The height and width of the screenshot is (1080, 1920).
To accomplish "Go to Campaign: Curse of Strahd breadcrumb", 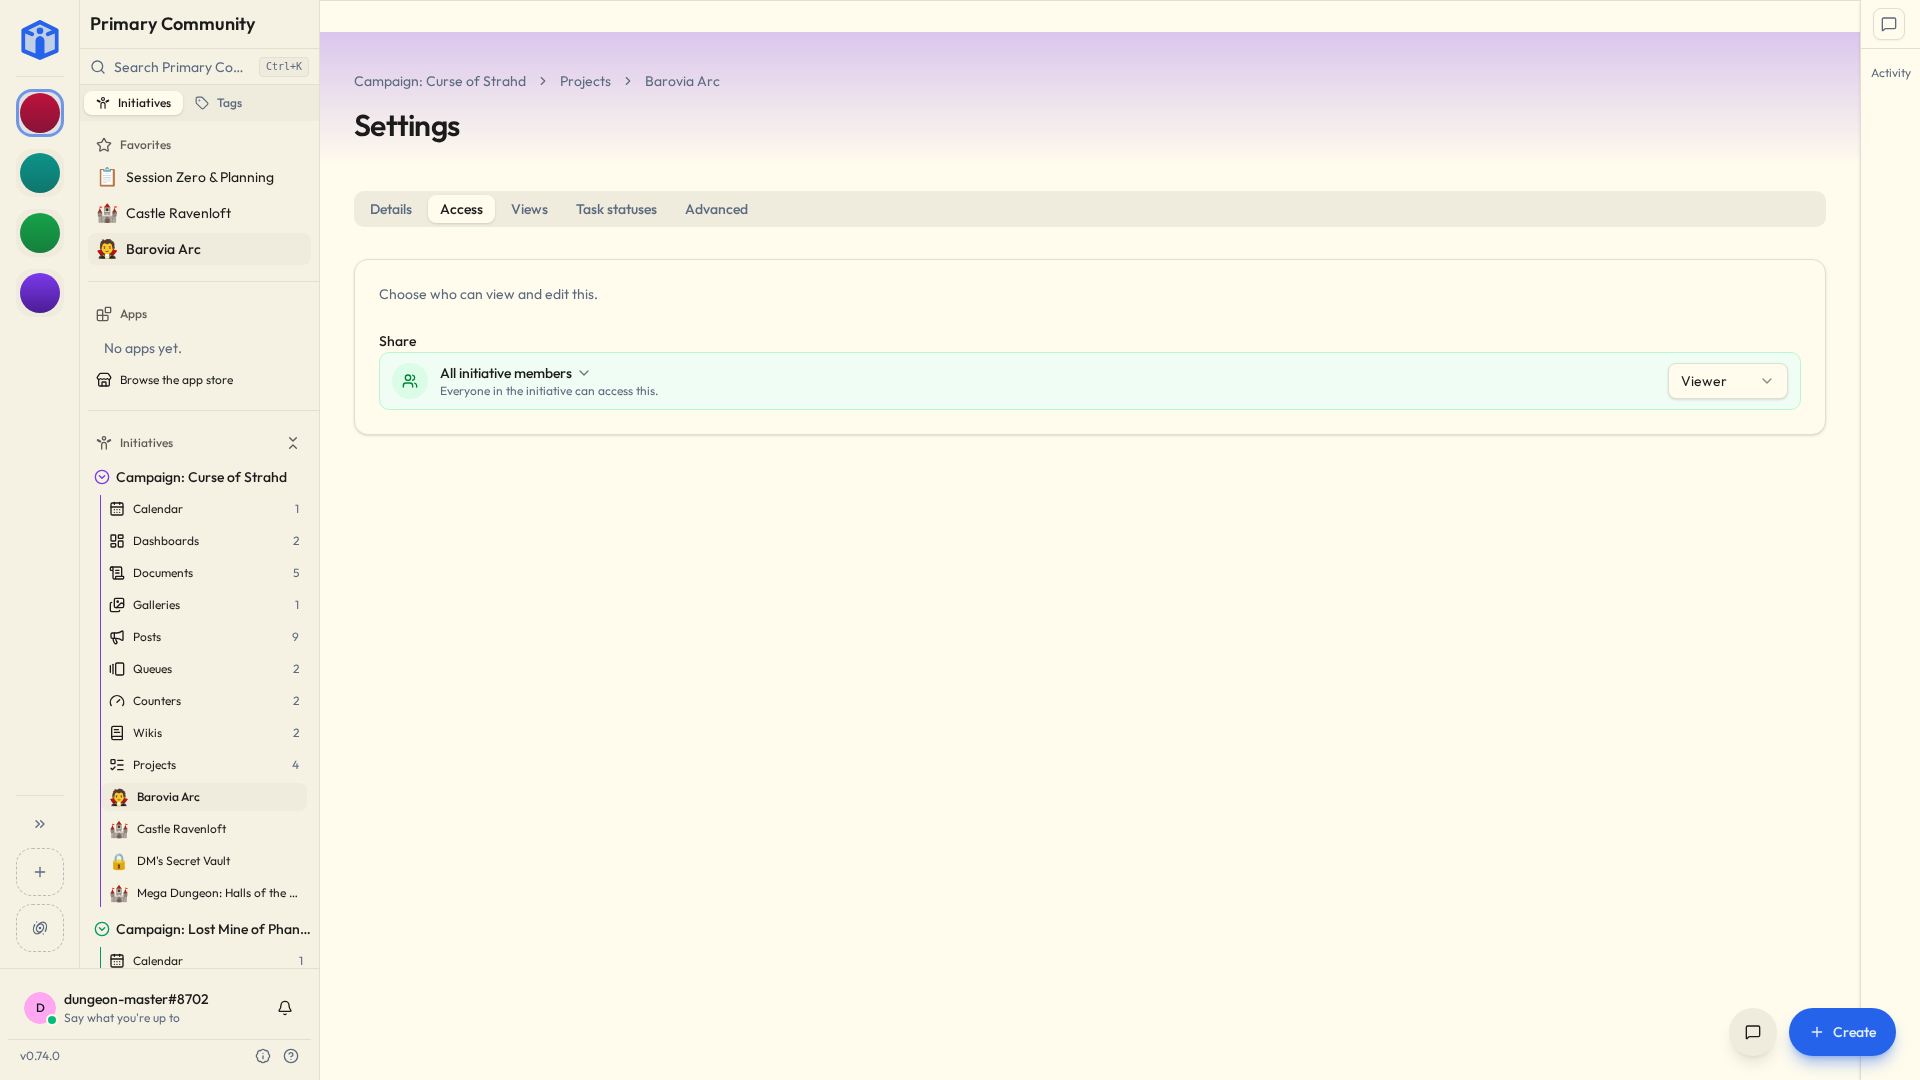I will pyautogui.click(x=440, y=81).
